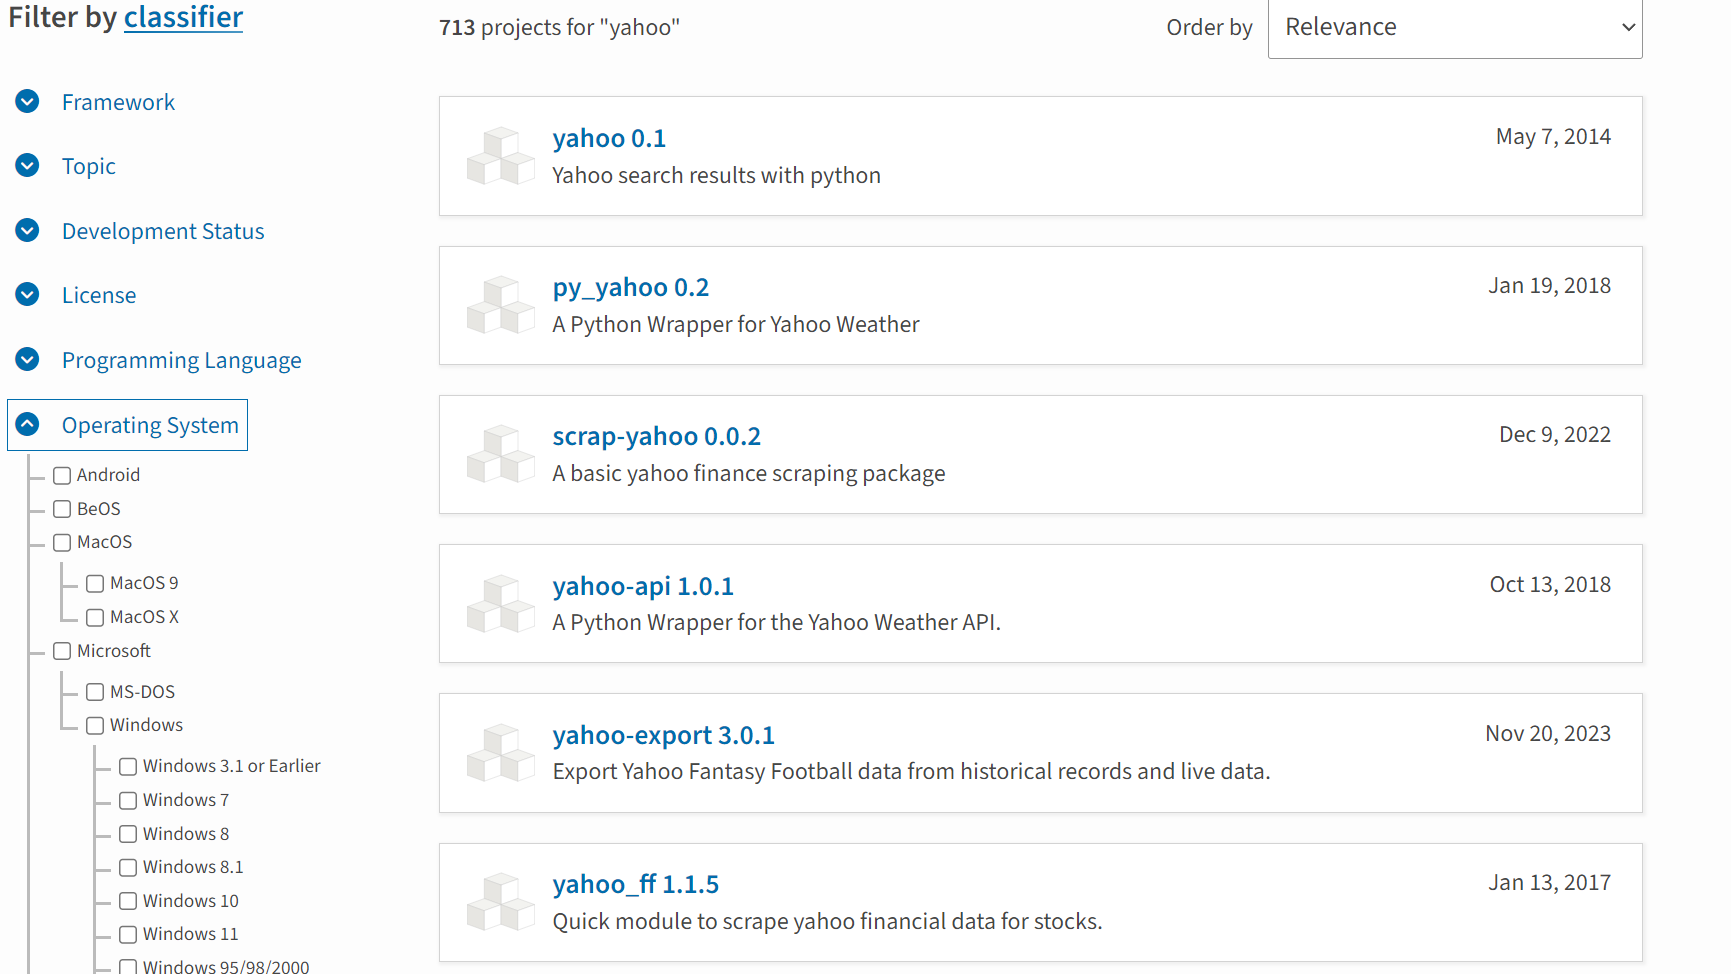Open the classifier link in the filter heading

click(183, 17)
